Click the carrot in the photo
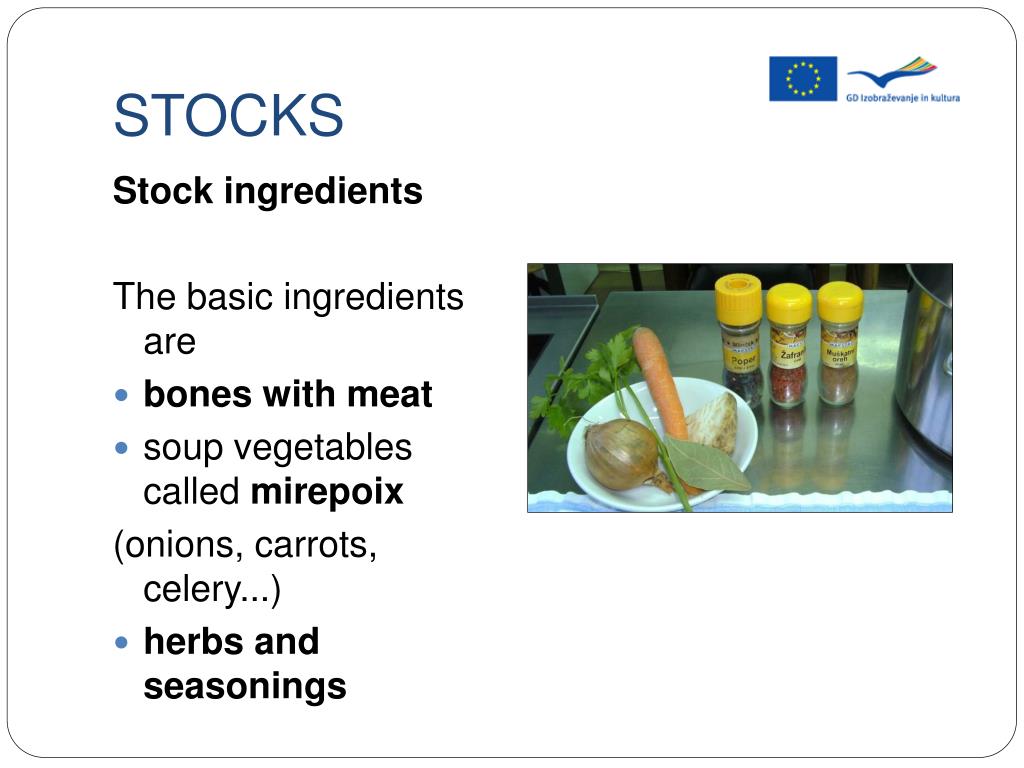1024x768 pixels. coord(660,382)
